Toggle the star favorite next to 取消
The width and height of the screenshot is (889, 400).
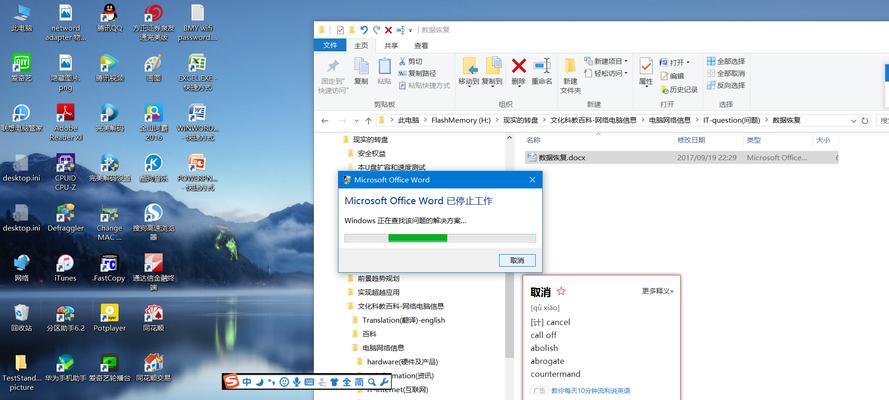(561, 291)
